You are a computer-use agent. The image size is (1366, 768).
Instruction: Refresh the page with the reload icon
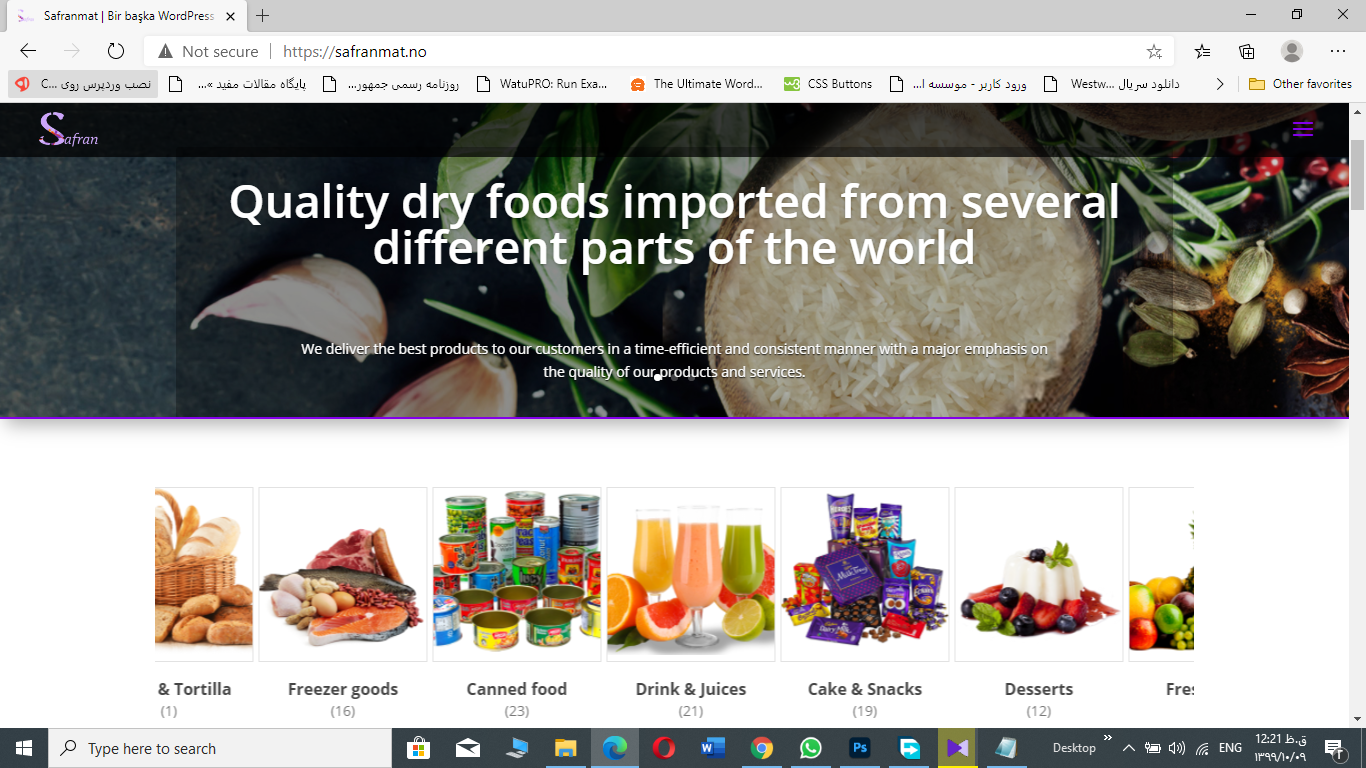[115, 51]
